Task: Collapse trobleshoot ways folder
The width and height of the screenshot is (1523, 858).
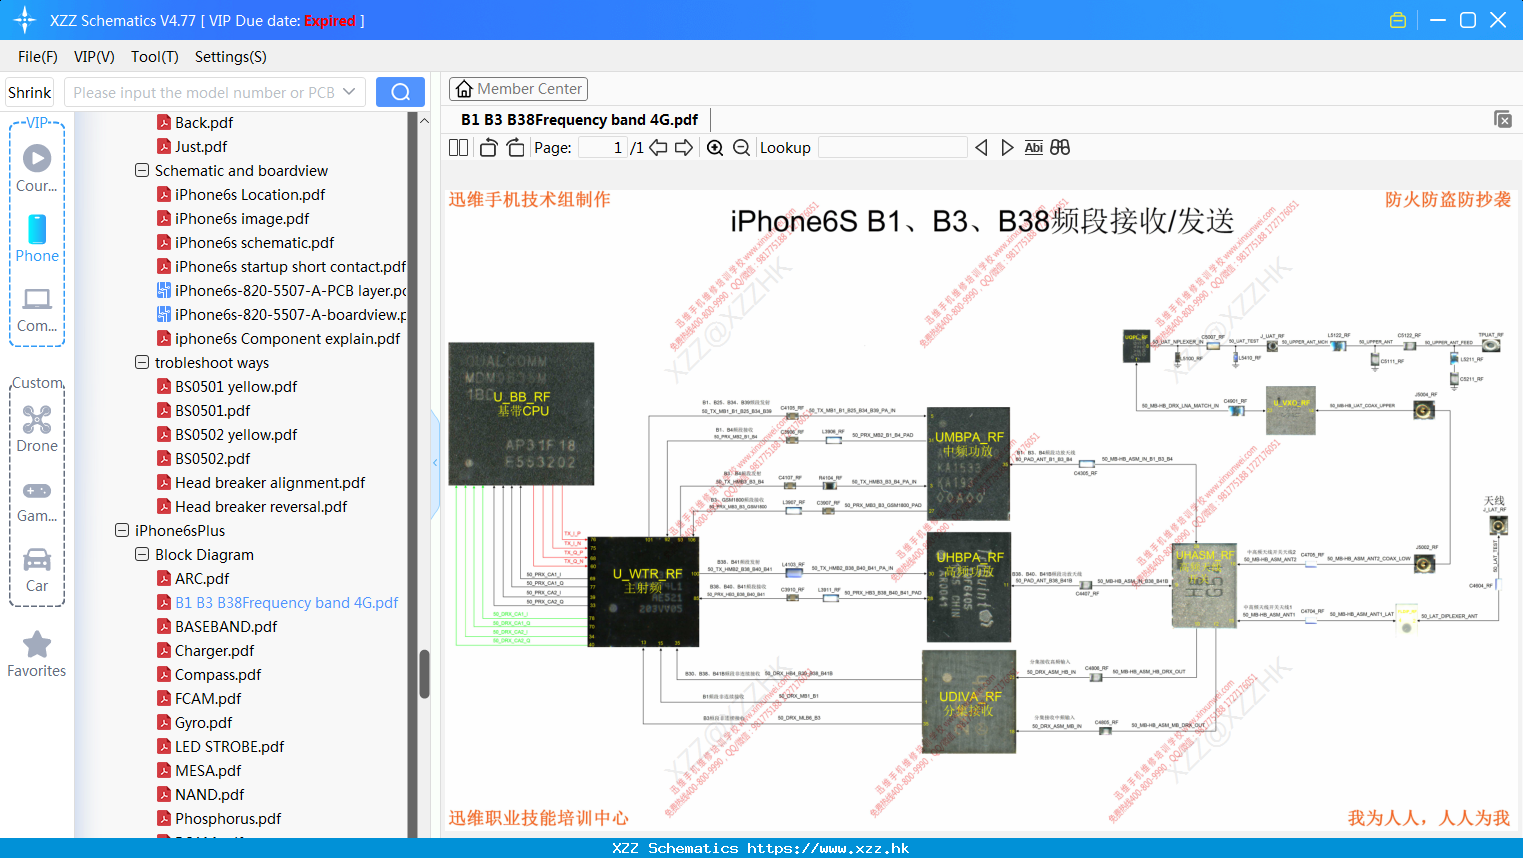Action: 142,363
